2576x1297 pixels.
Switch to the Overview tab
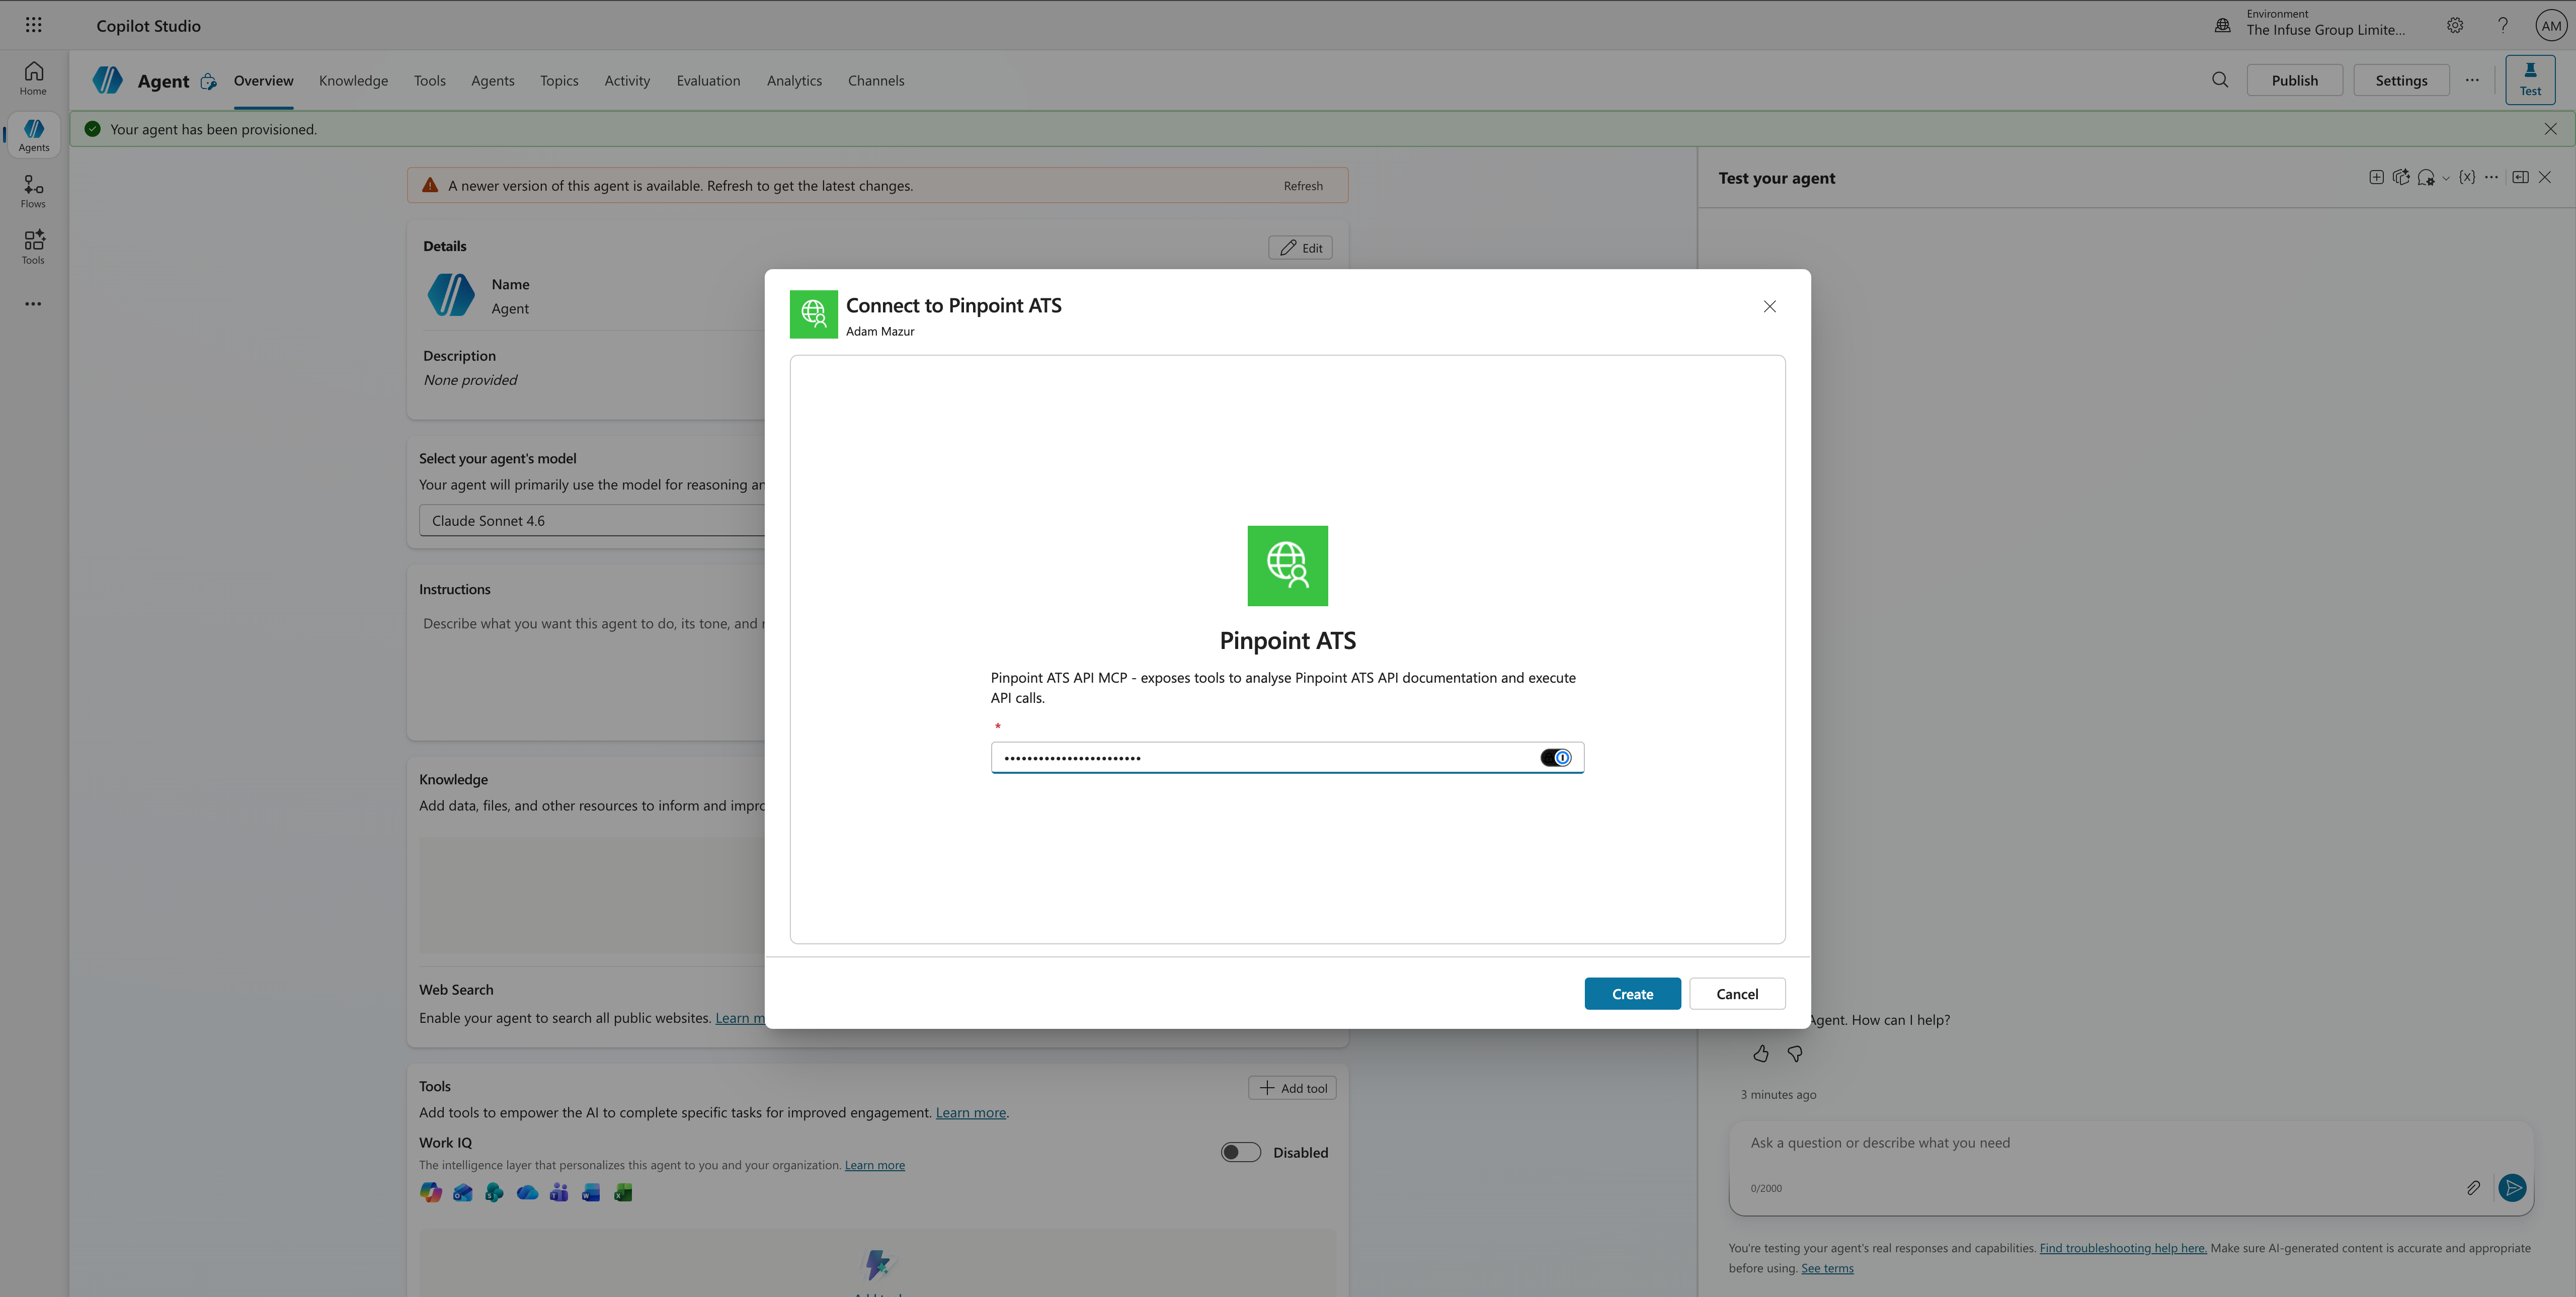point(263,80)
